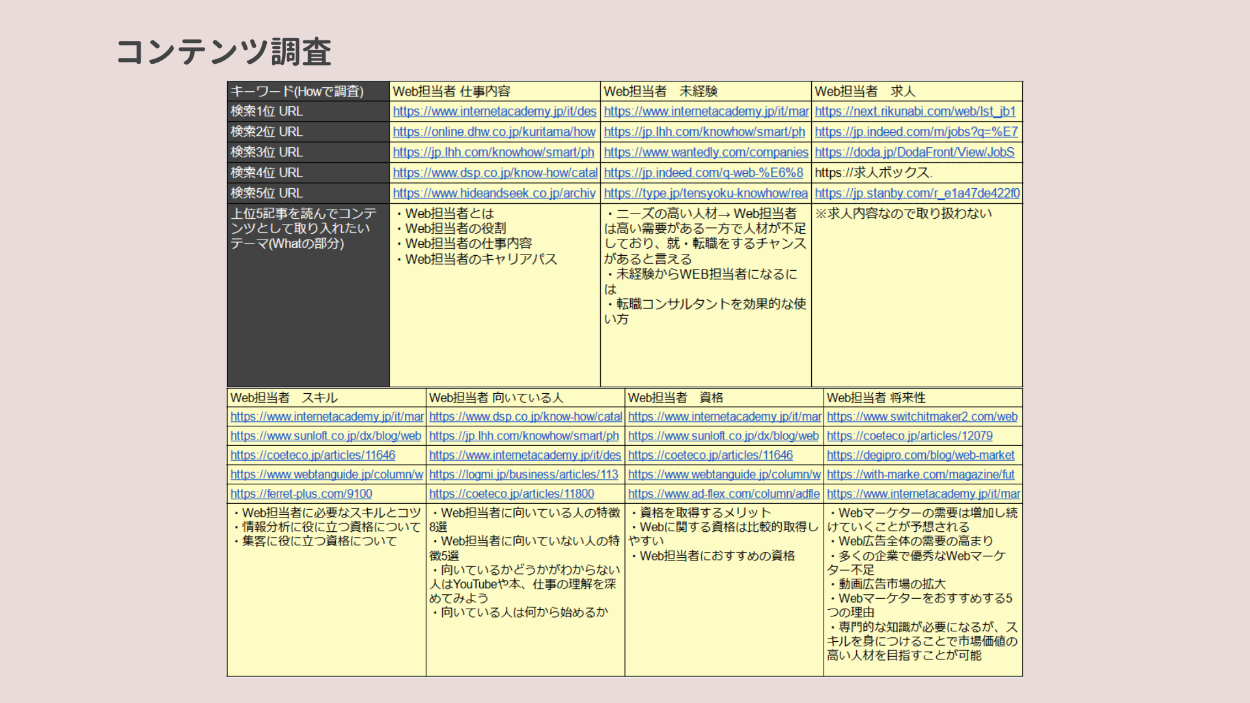Click the switchitmaker2.com link
This screenshot has width=1250, height=703.
coord(922,417)
